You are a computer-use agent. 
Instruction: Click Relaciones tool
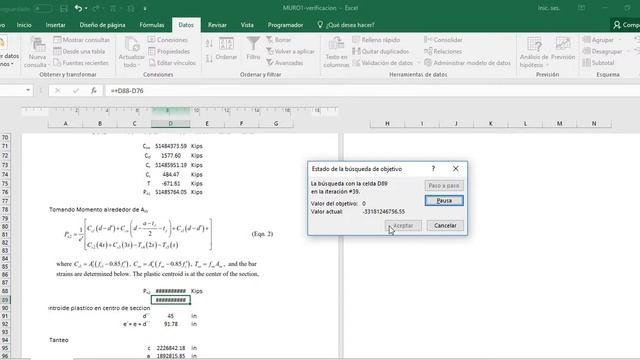pos(443,51)
